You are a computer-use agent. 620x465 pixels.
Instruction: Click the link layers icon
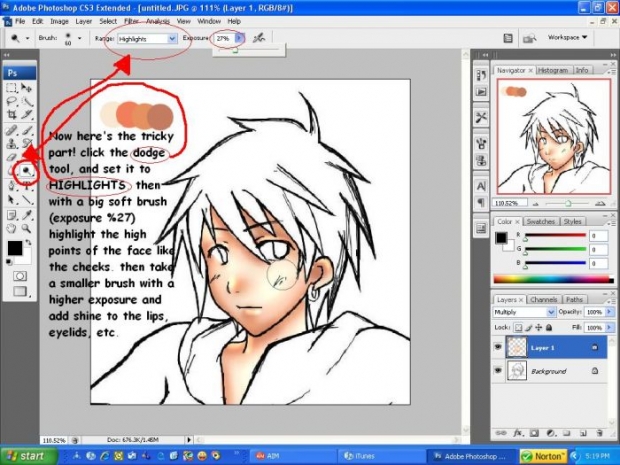pos(501,433)
